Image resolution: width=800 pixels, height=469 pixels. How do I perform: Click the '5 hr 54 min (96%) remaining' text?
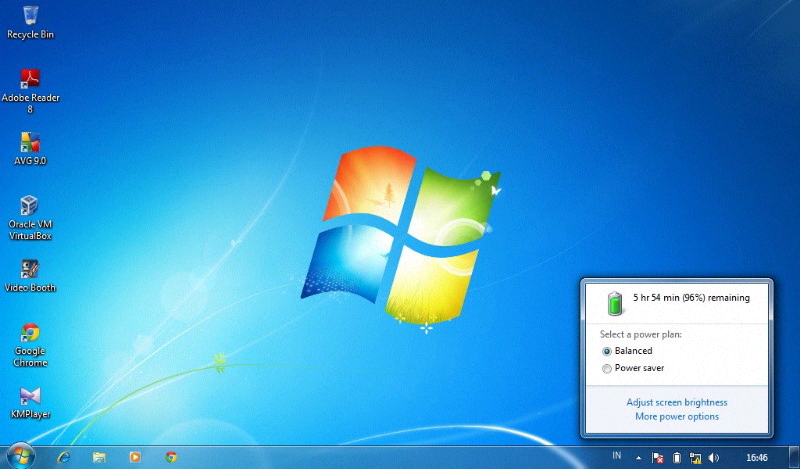tap(691, 298)
